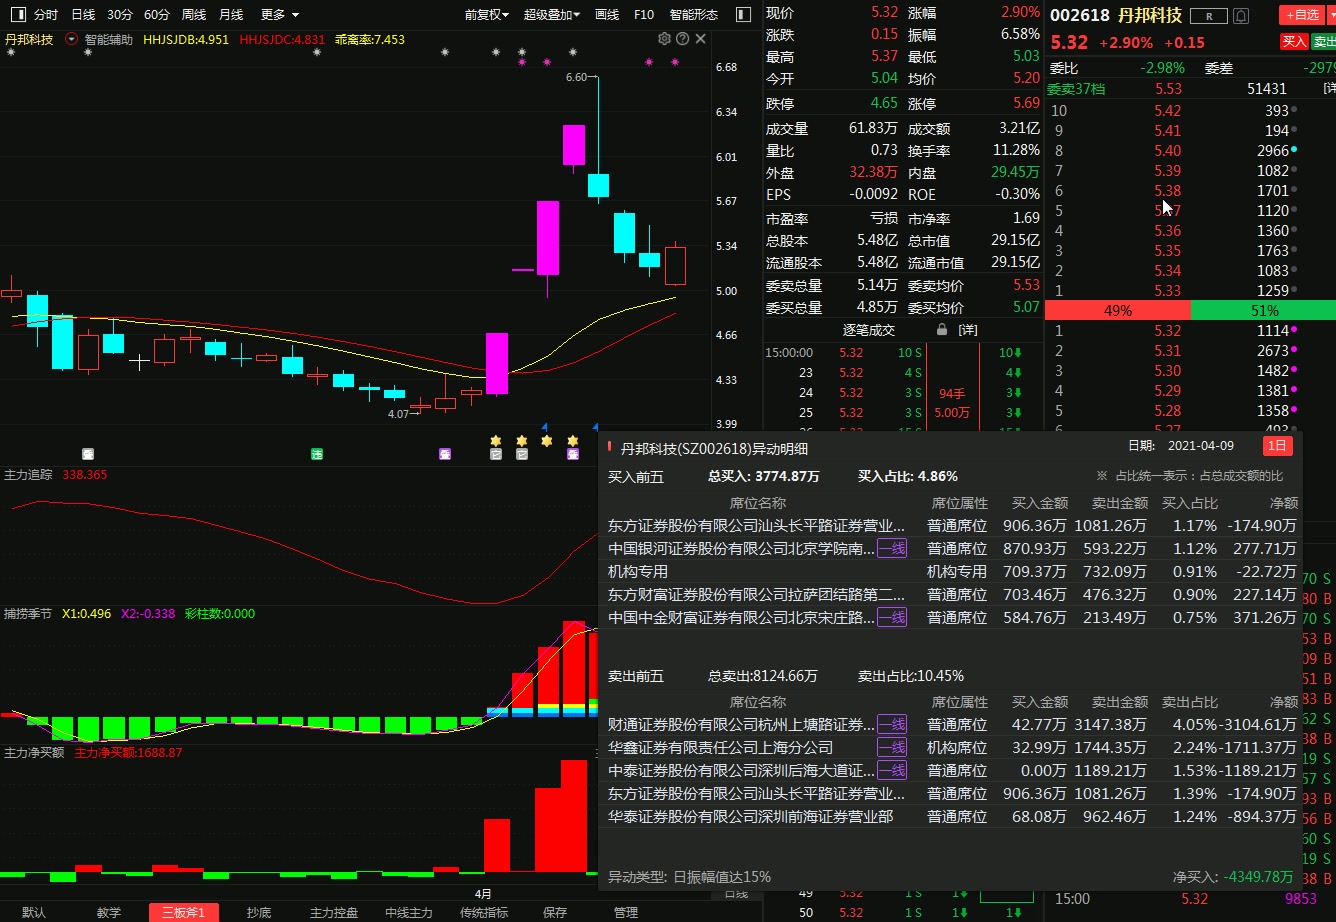Open 逐笔成交 [详] details link
The width and height of the screenshot is (1336, 922).
point(967,329)
